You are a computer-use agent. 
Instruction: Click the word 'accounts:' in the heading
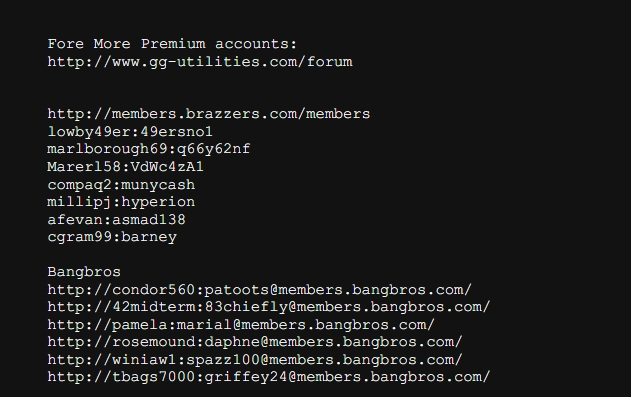tap(256, 44)
